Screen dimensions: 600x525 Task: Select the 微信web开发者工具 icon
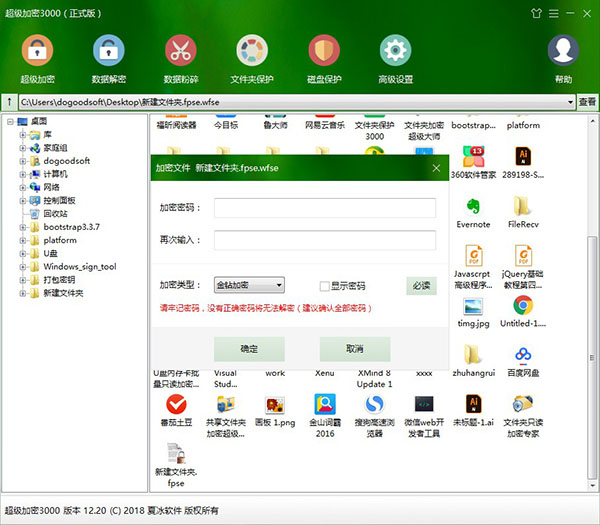(x=424, y=416)
